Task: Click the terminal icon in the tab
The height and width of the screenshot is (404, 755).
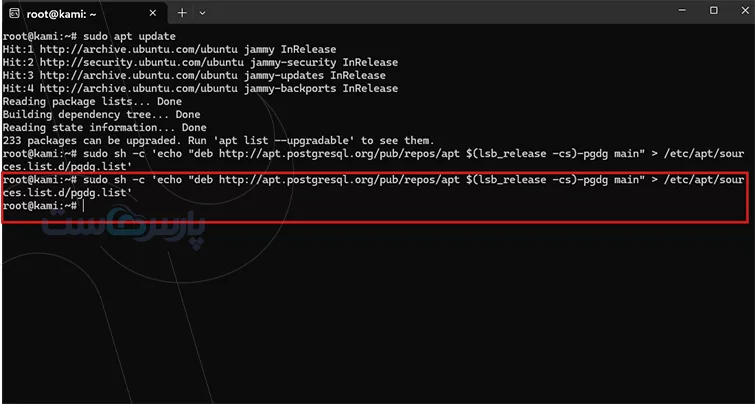Action: click(x=14, y=13)
